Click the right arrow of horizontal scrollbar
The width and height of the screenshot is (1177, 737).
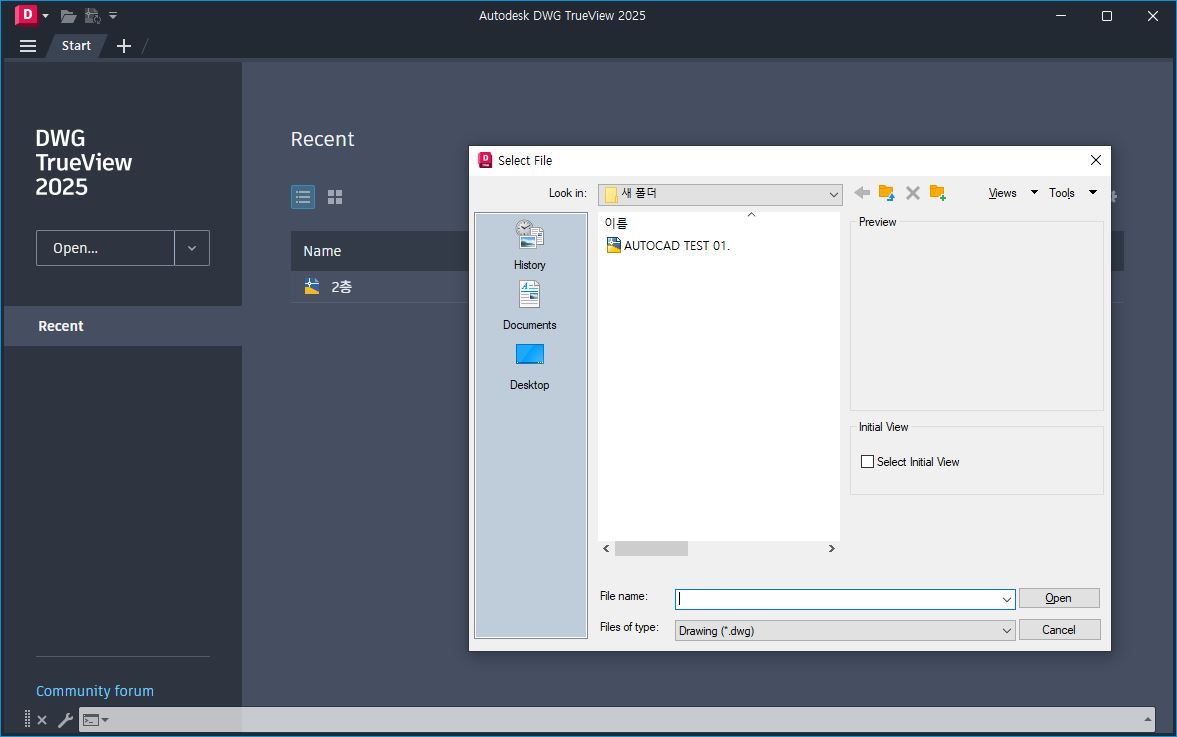coord(832,549)
